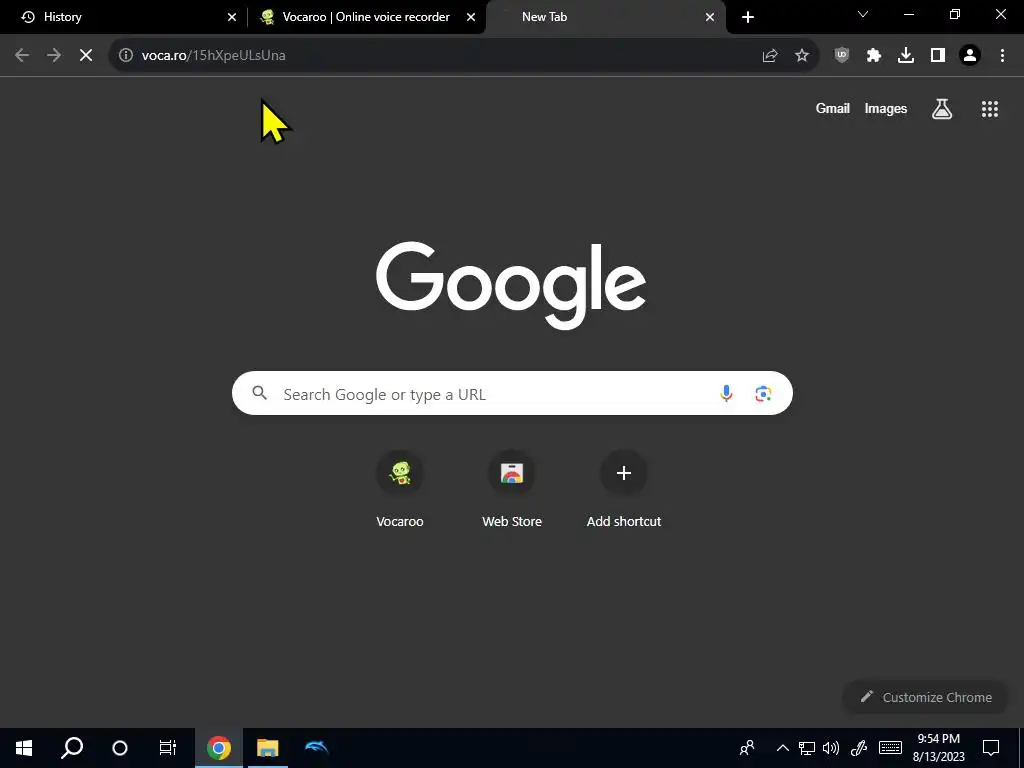Share this page icon
Viewport: 1024px width, 768px height.
coord(770,56)
